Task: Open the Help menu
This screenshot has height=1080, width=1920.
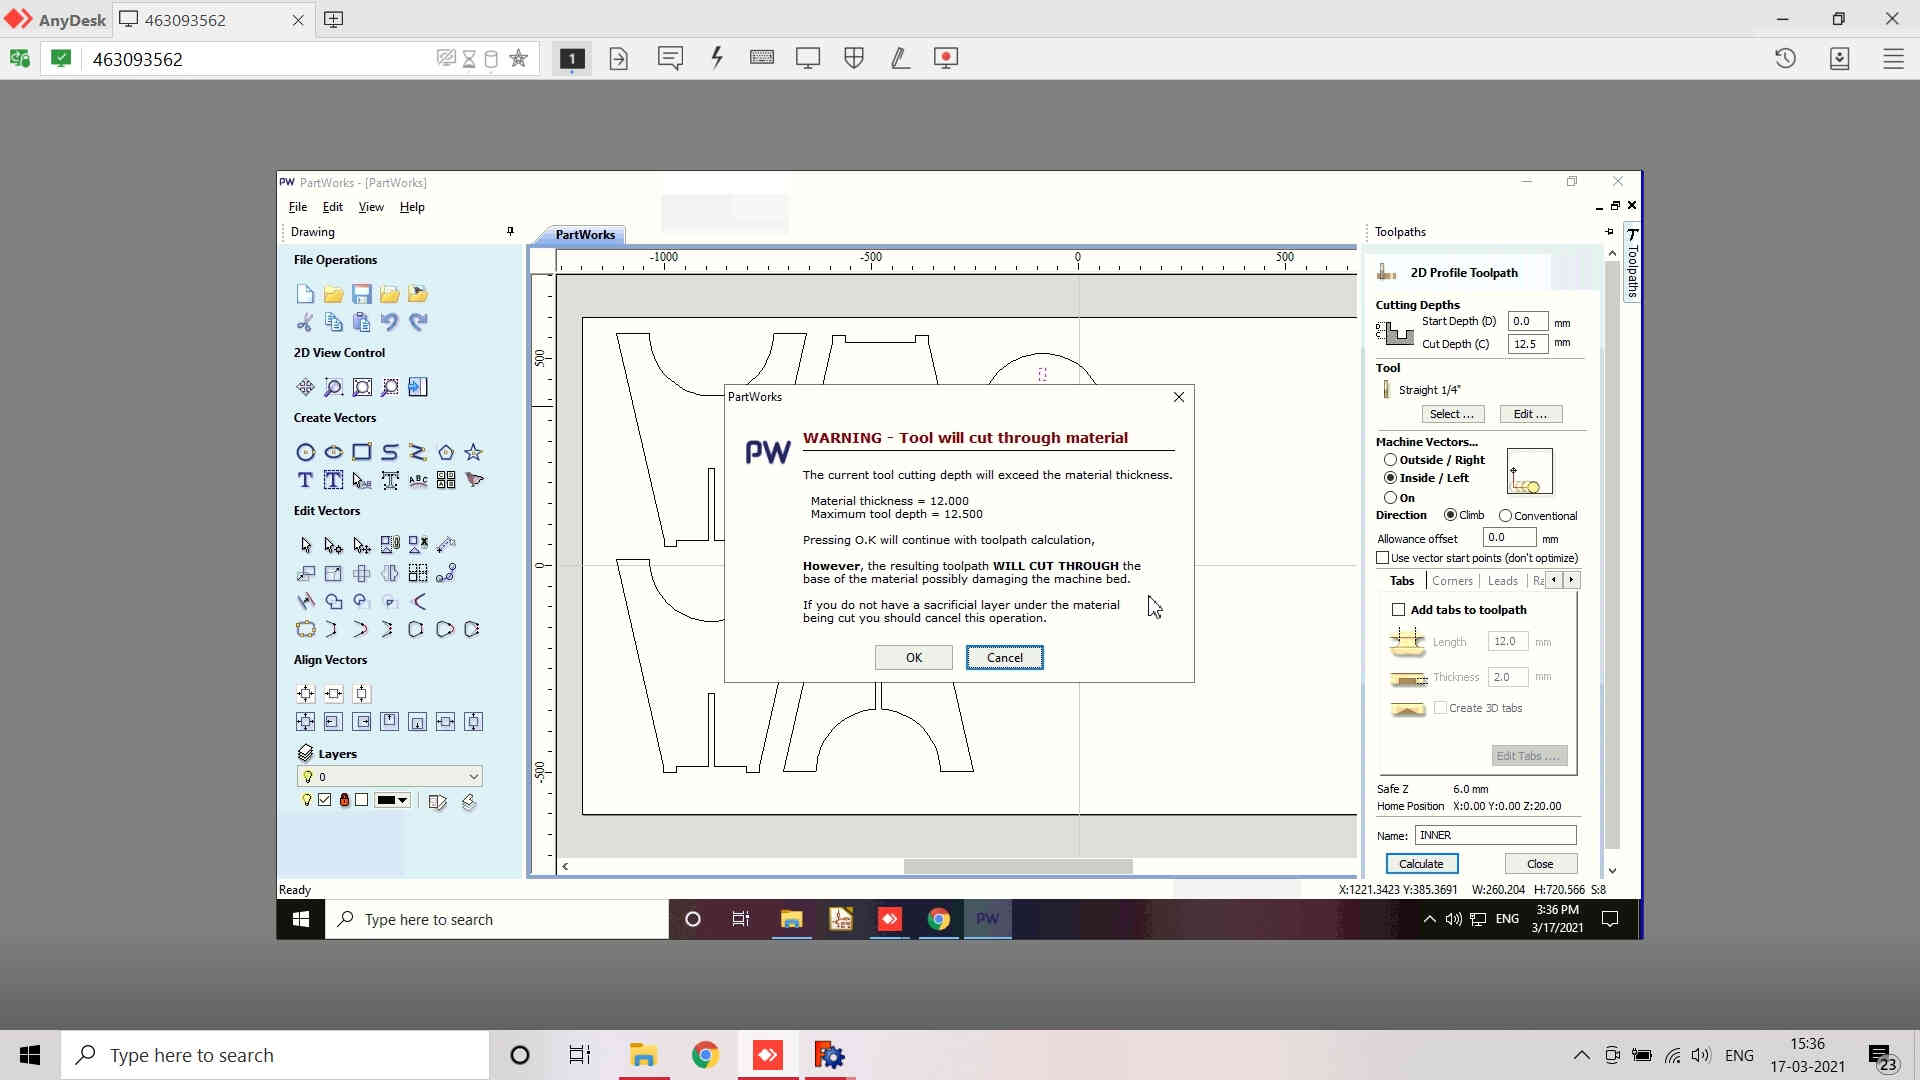Action: (412, 207)
